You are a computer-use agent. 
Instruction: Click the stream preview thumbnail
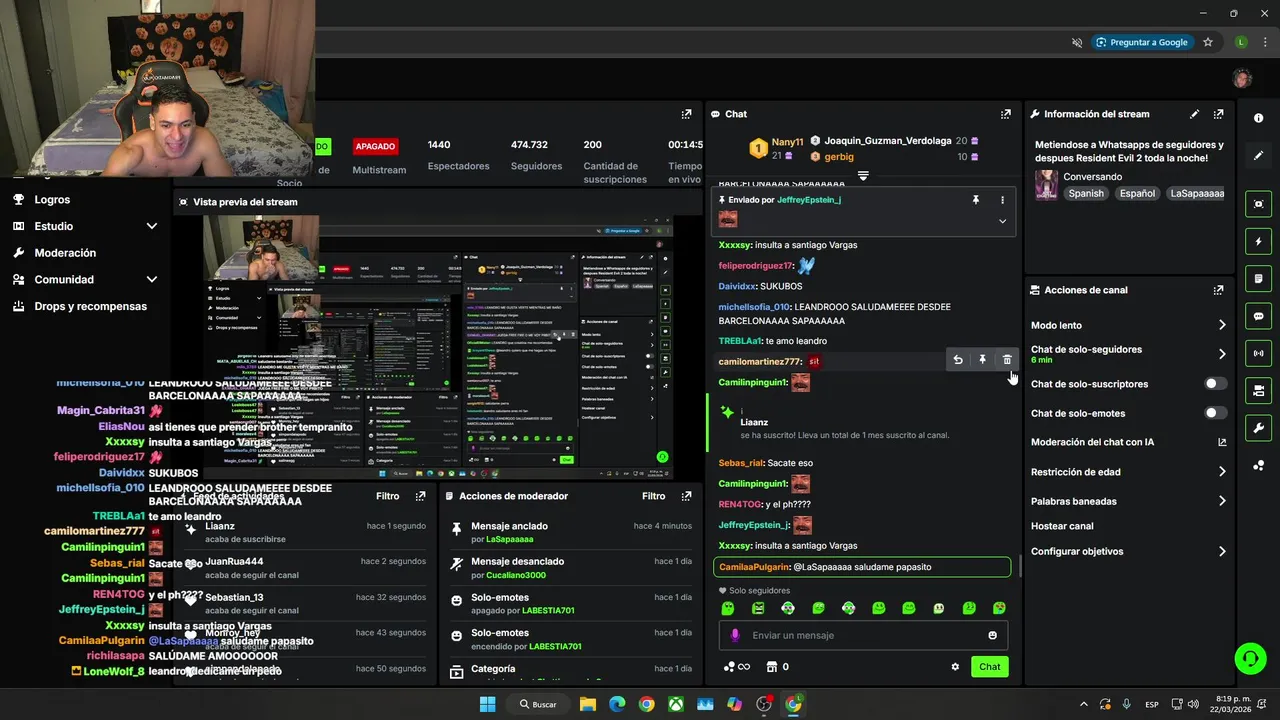coord(438,348)
